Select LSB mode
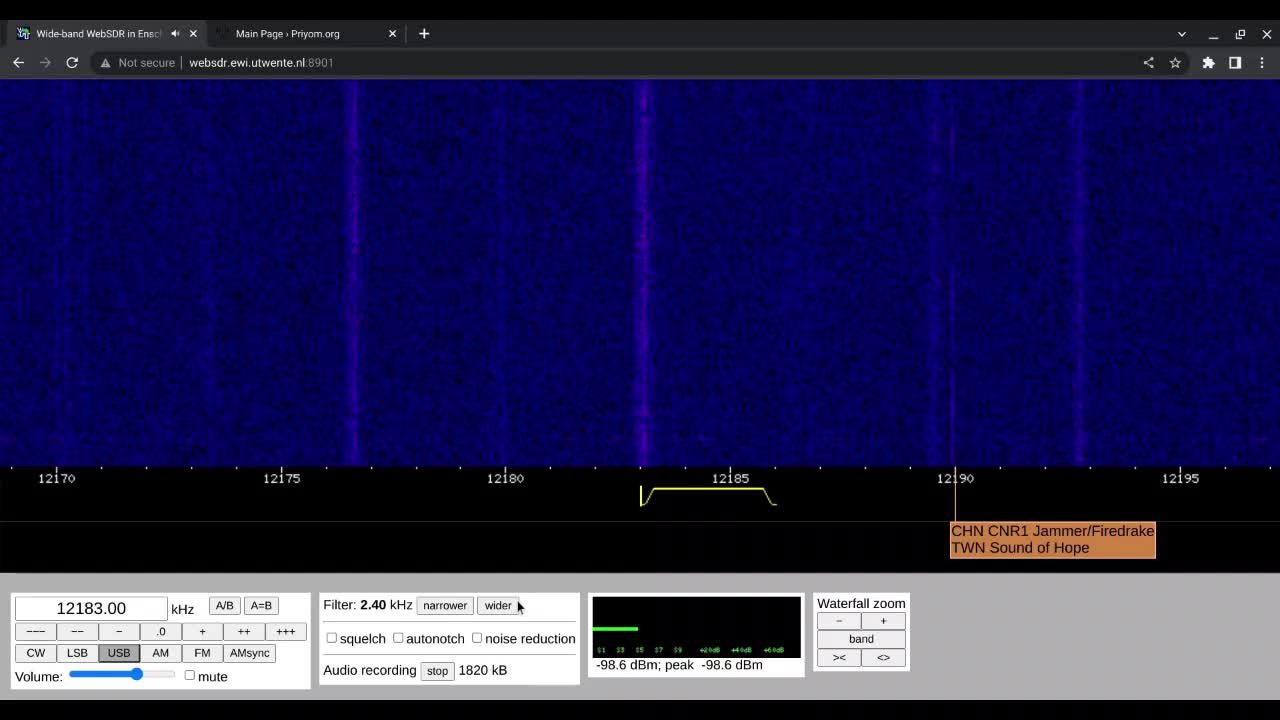 click(77, 653)
